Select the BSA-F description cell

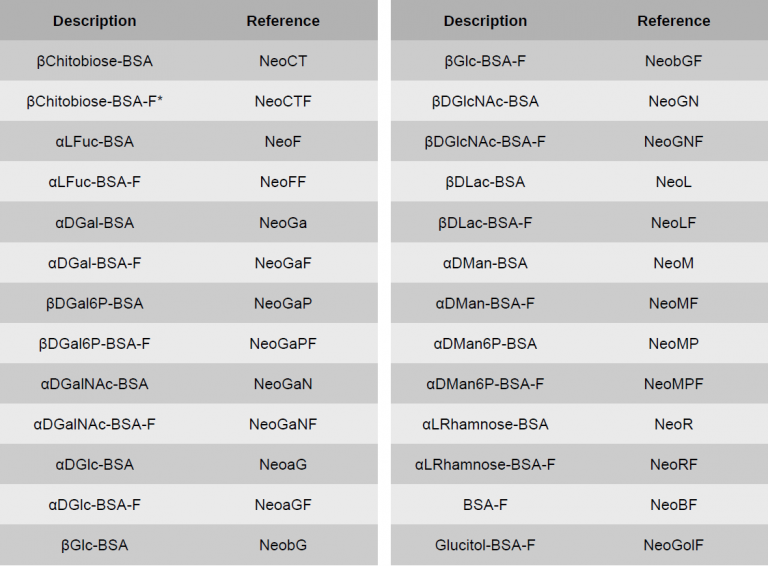[x=485, y=505]
